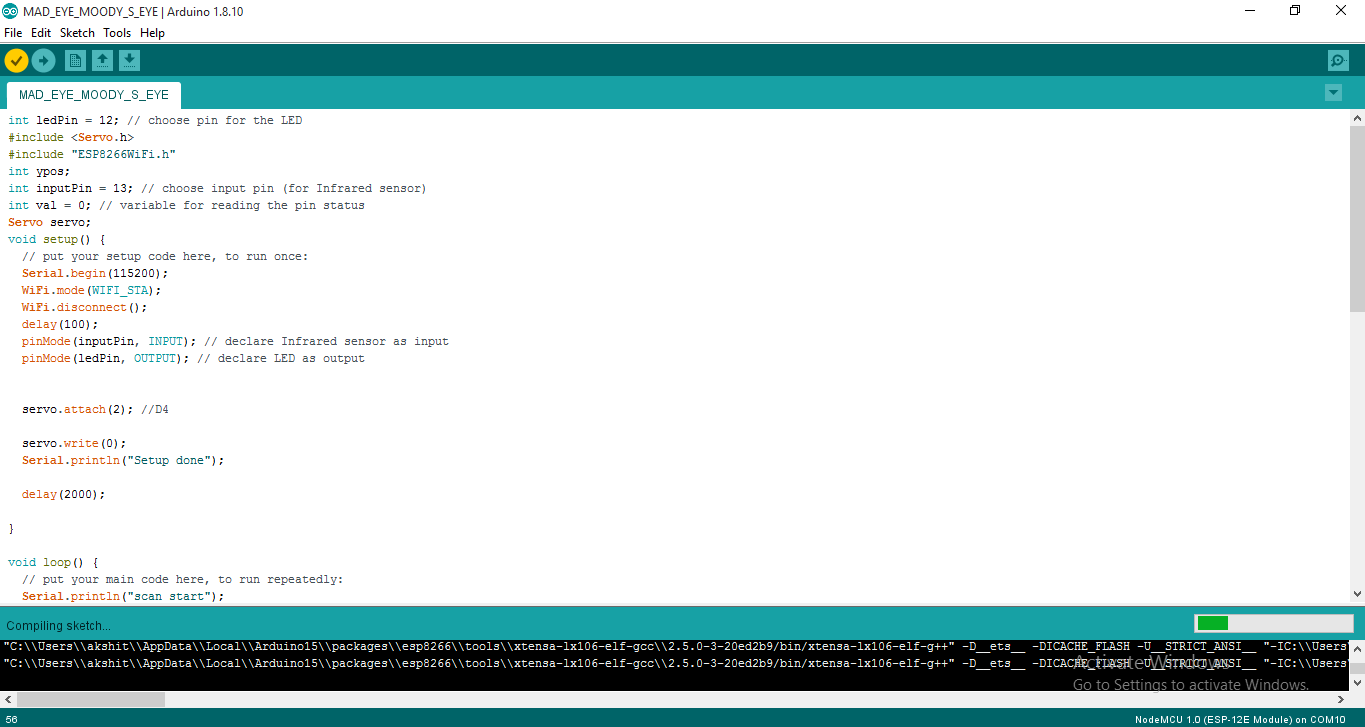
Task: Open the Tools menu
Action: (x=117, y=33)
